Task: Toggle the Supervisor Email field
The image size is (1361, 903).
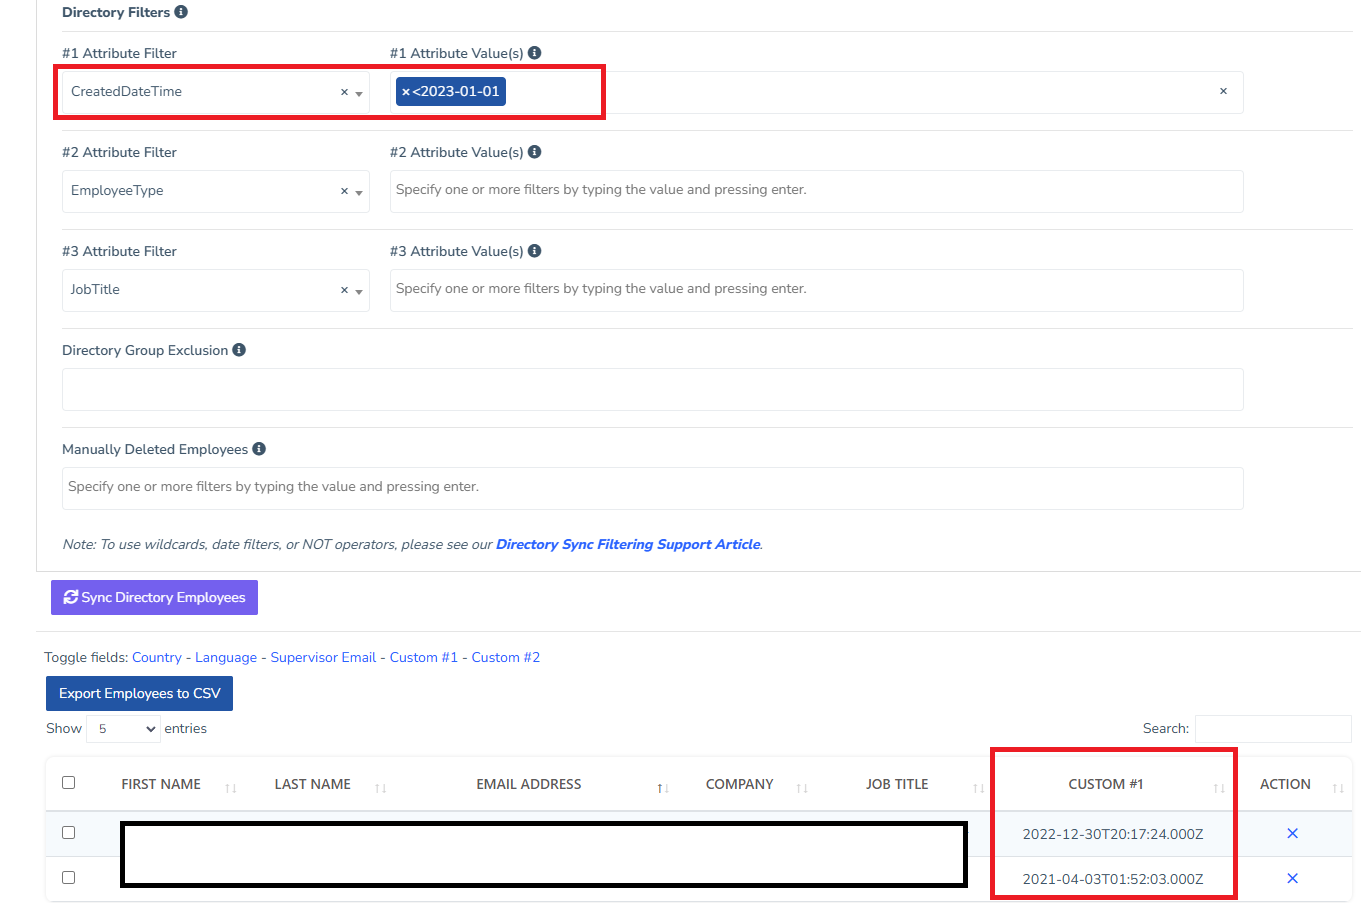Action: coord(323,658)
